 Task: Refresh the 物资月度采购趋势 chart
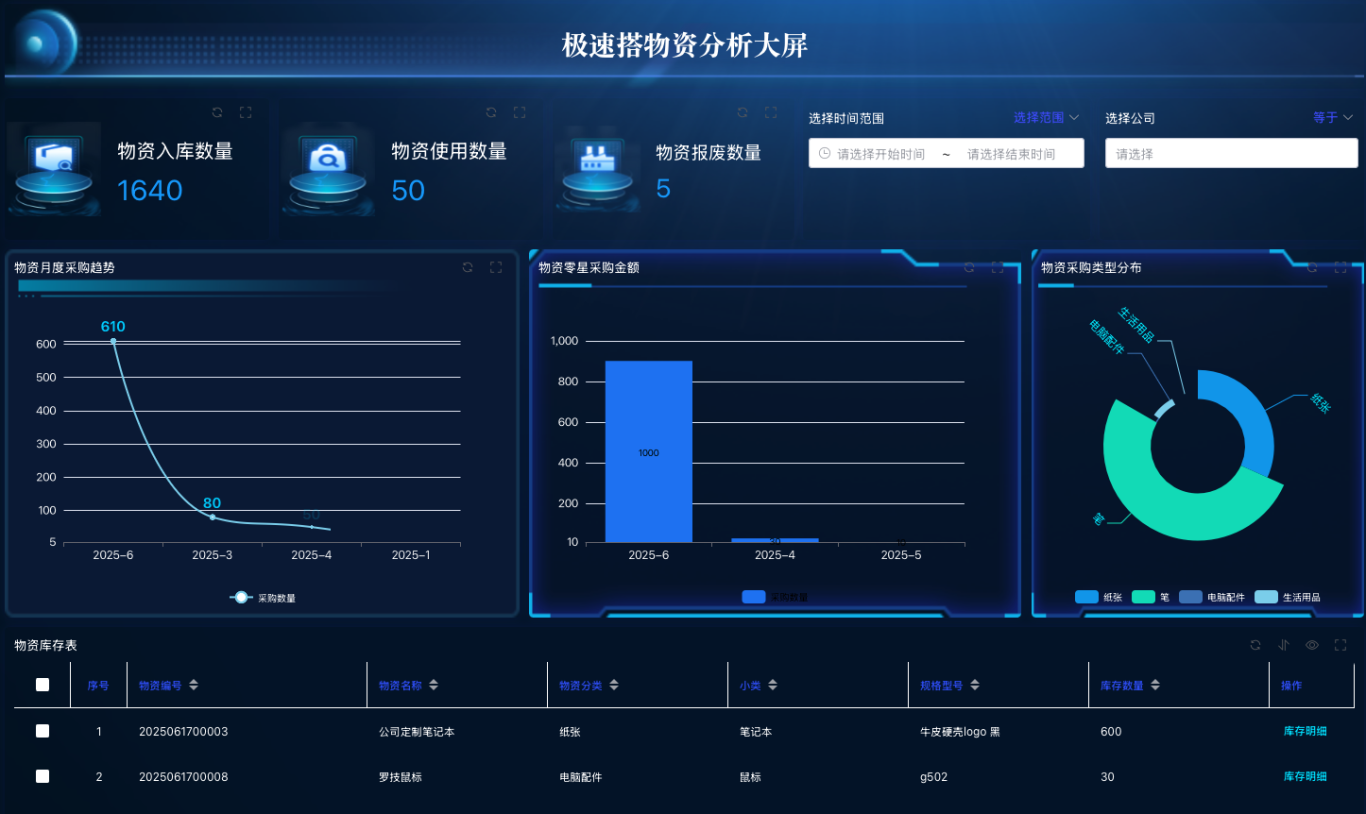coord(467,267)
